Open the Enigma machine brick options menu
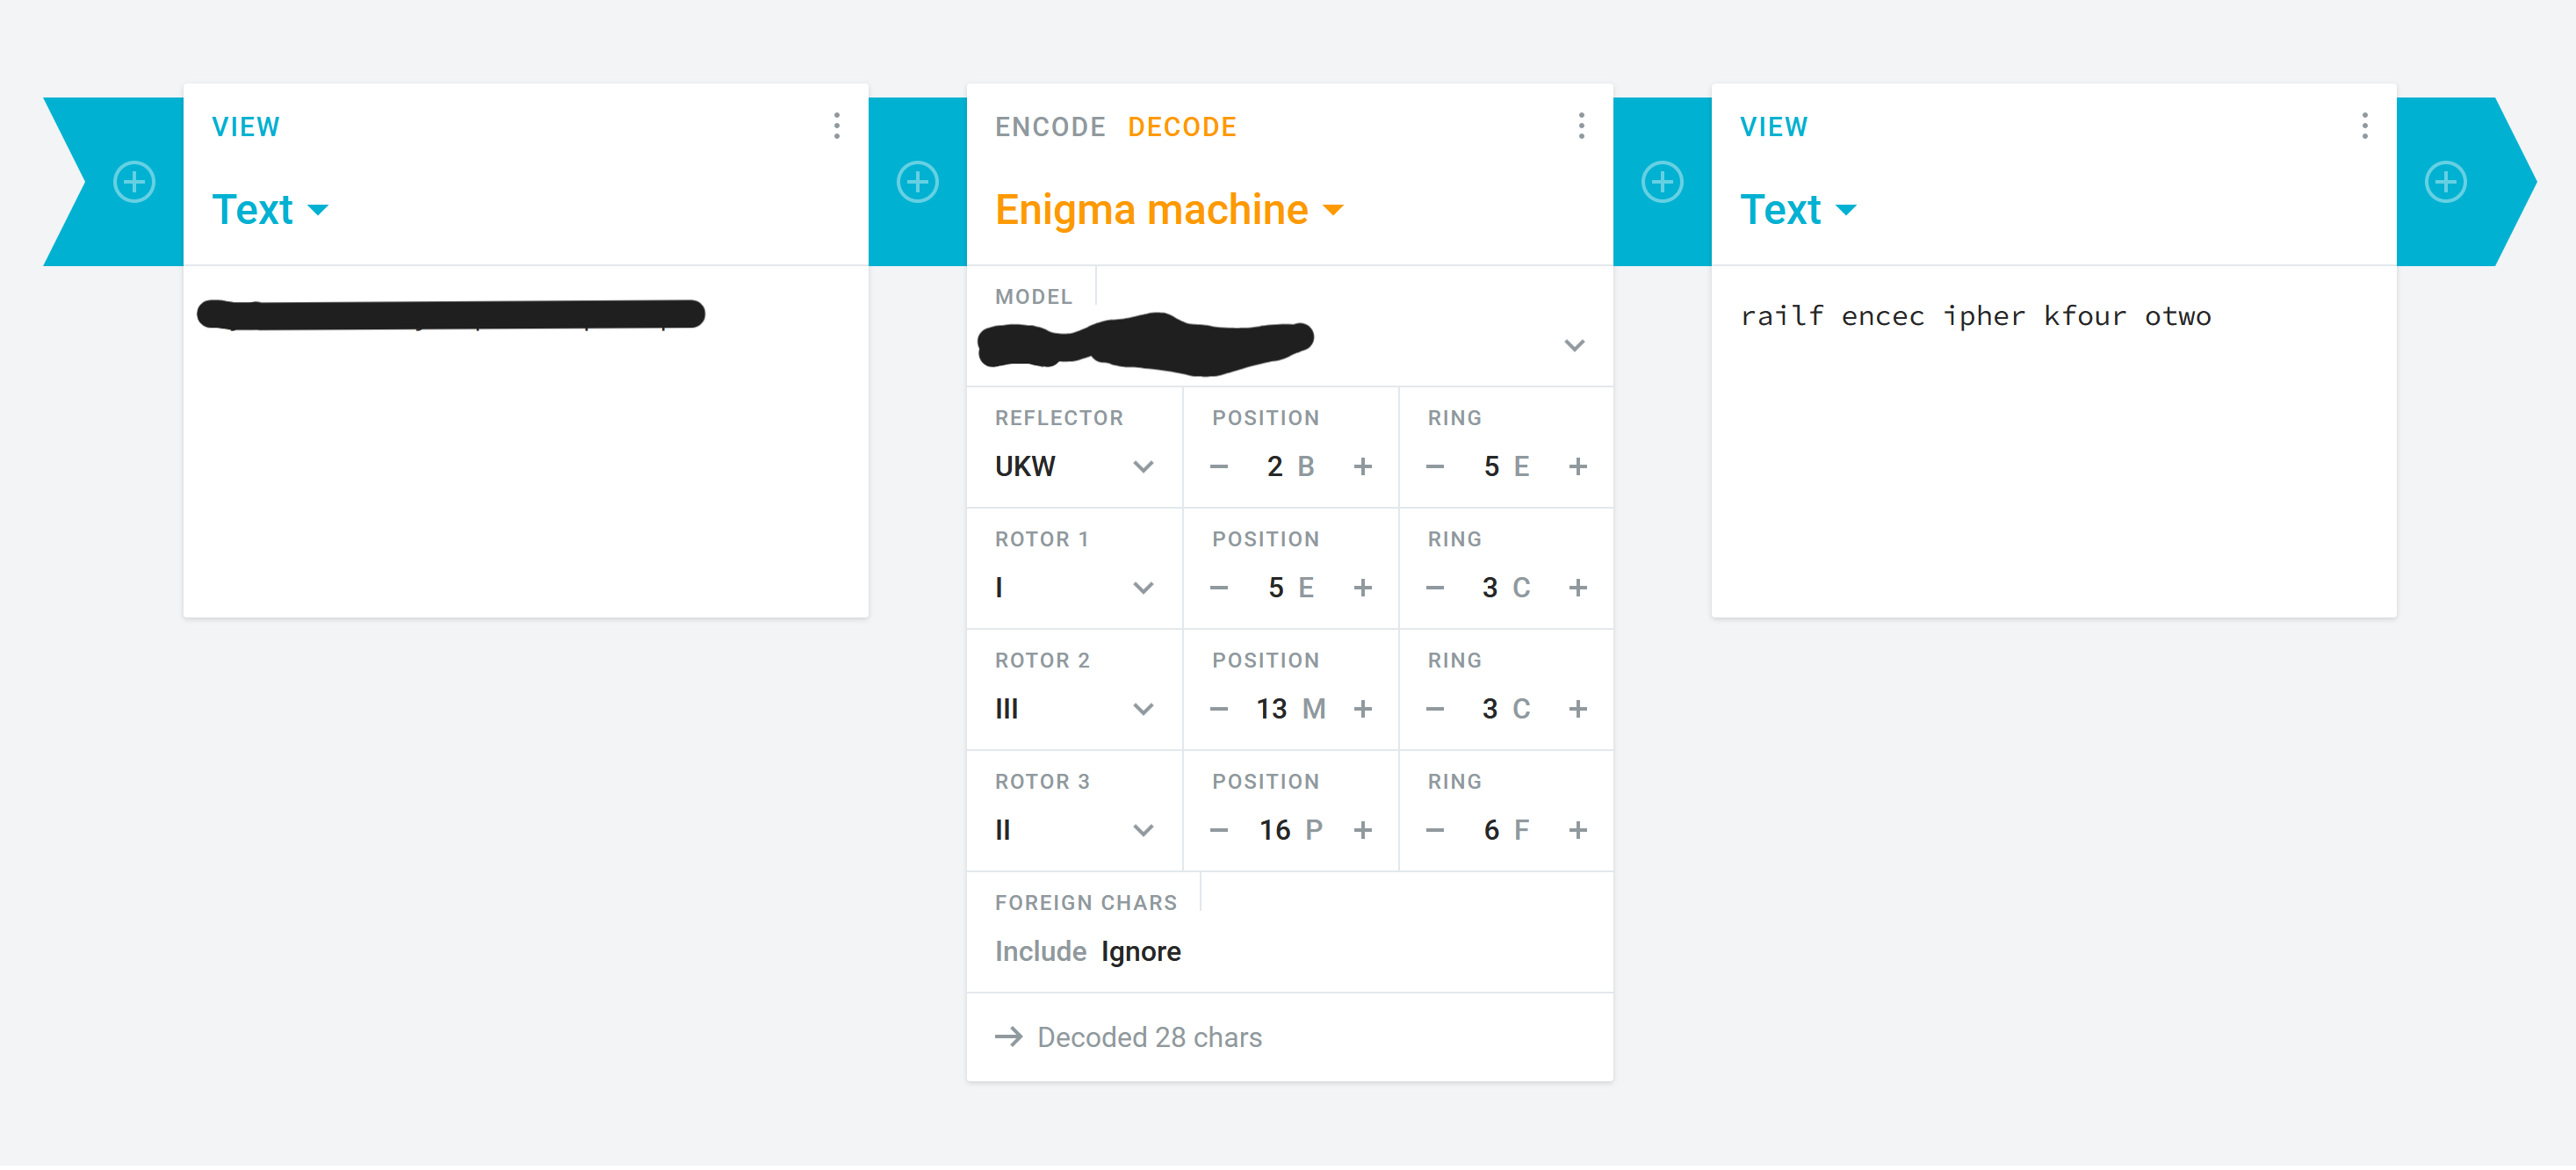Image resolution: width=2576 pixels, height=1170 pixels. click(x=1581, y=126)
